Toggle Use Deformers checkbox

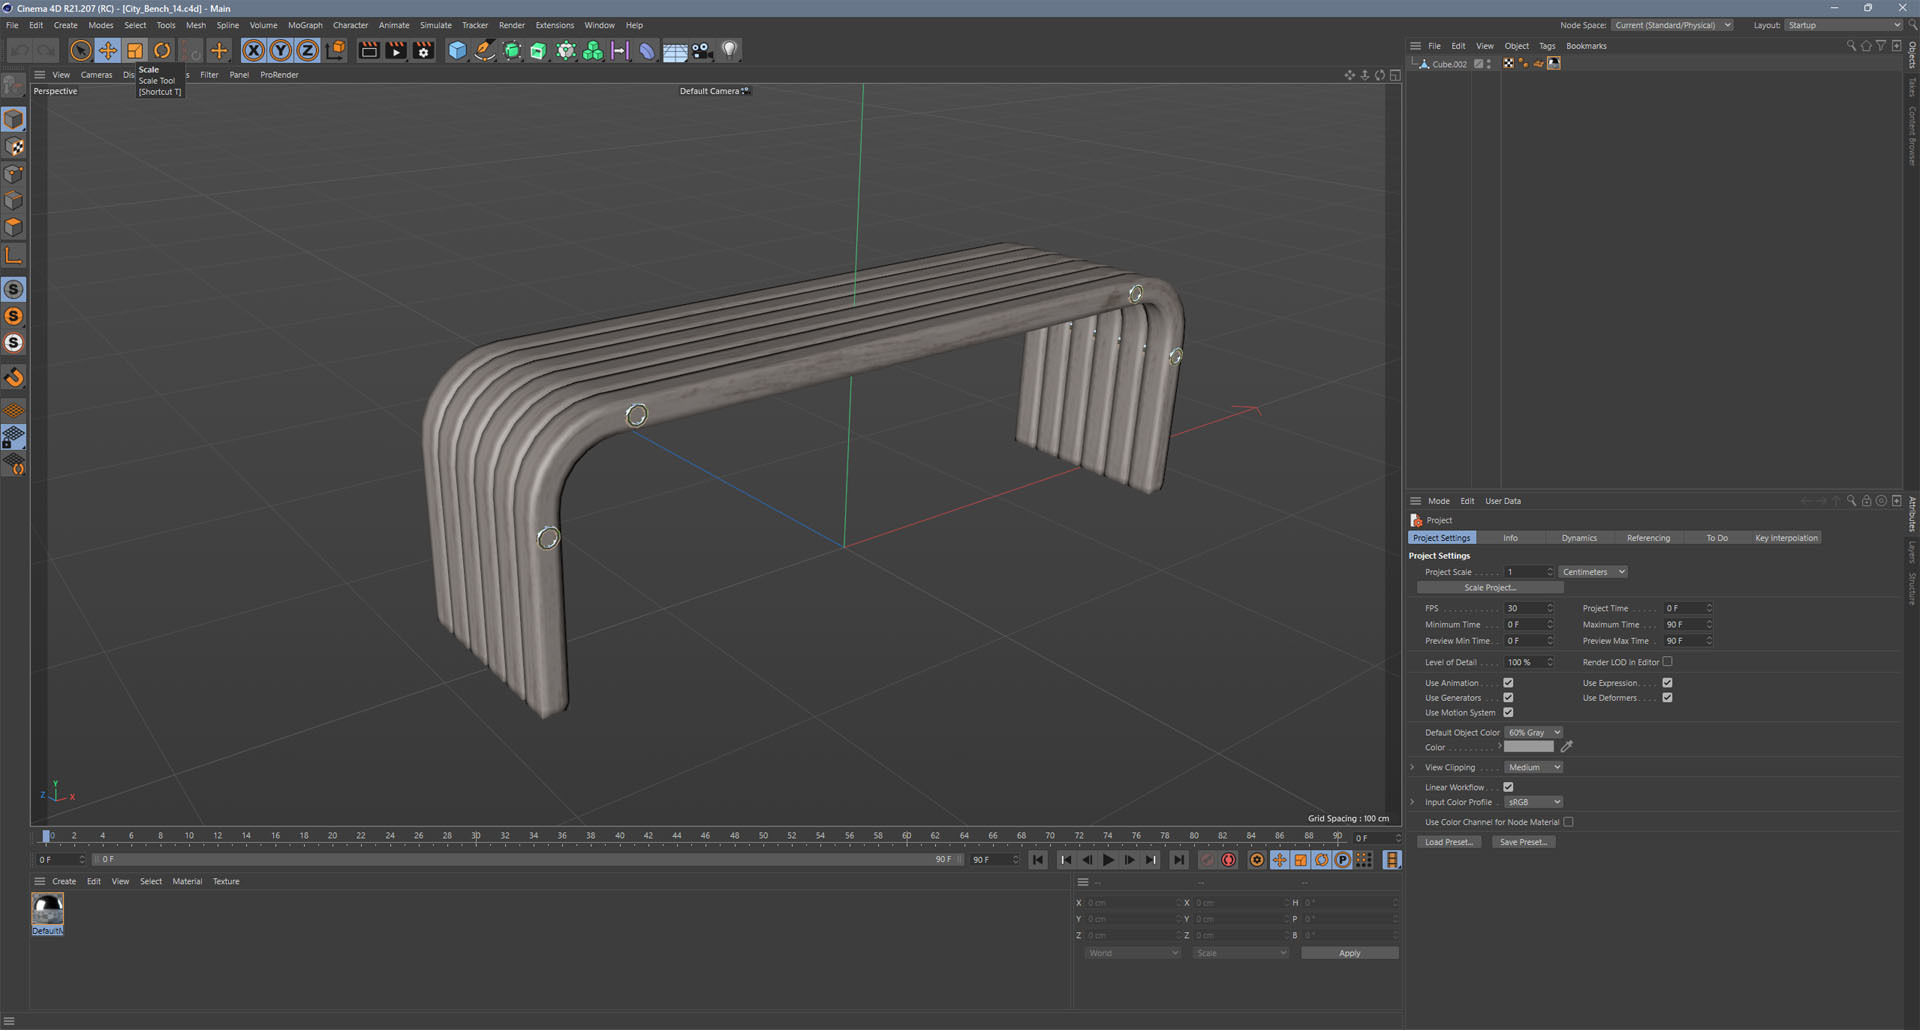click(1667, 698)
